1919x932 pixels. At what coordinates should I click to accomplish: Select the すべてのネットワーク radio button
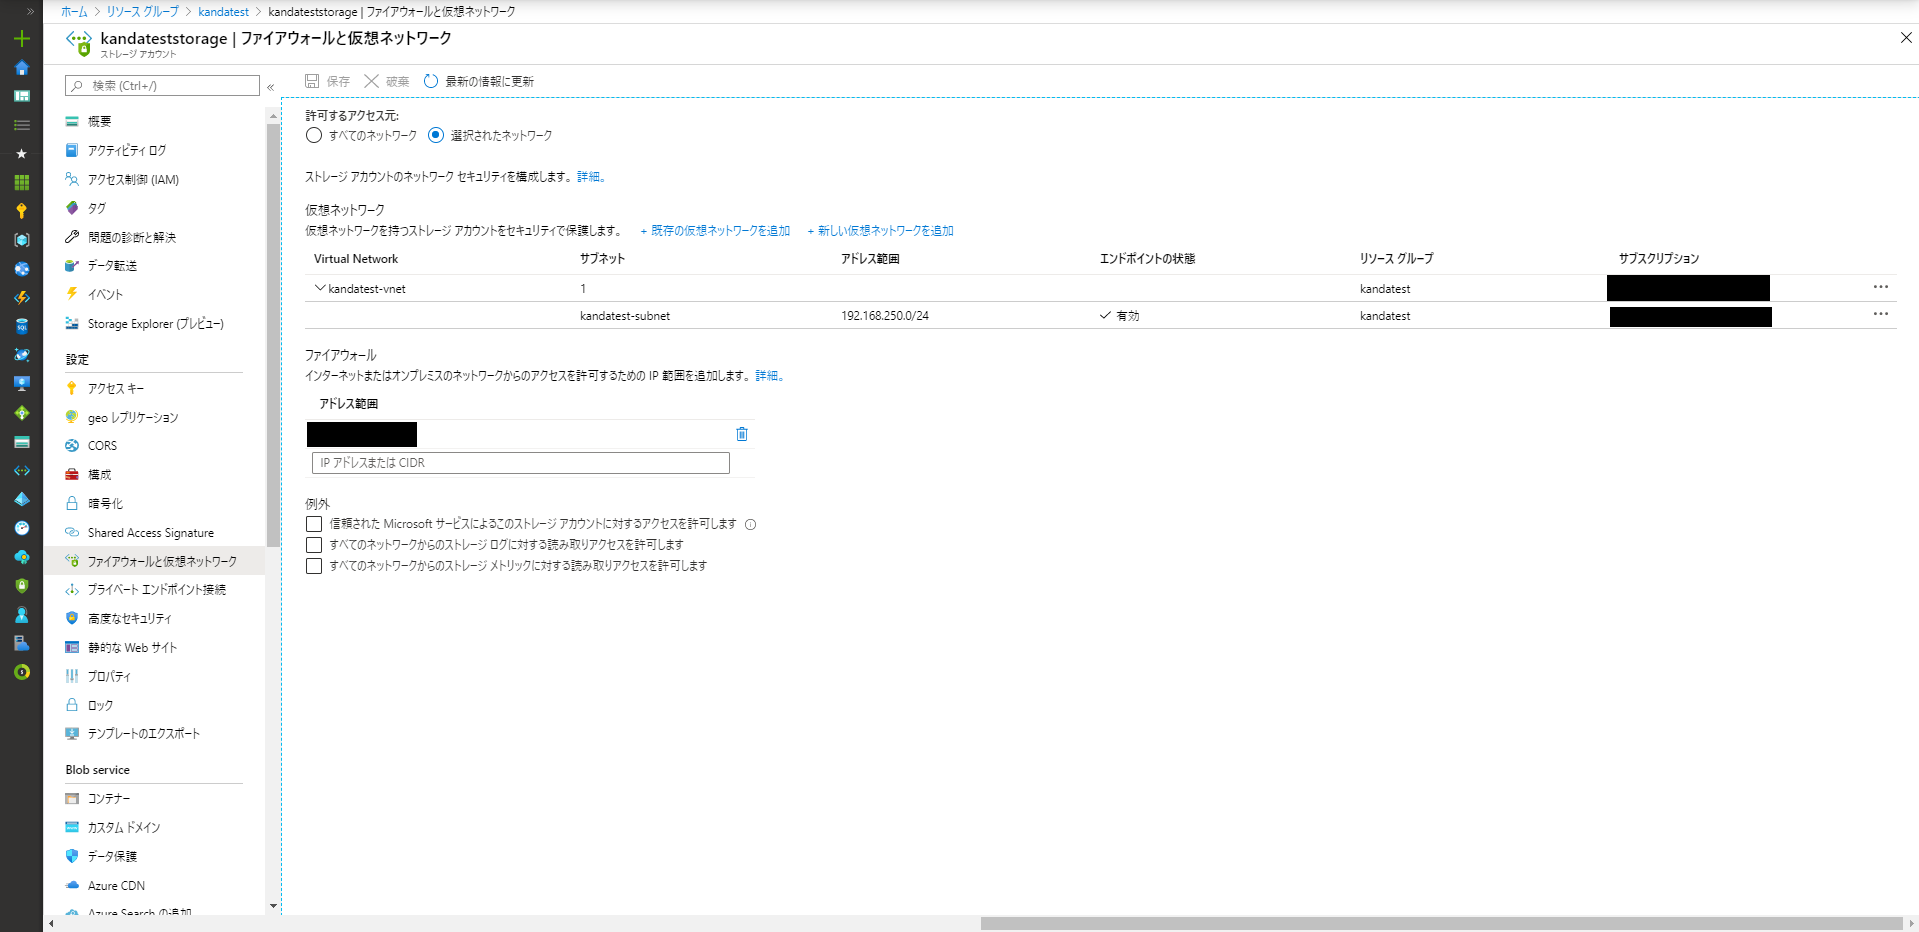click(314, 135)
